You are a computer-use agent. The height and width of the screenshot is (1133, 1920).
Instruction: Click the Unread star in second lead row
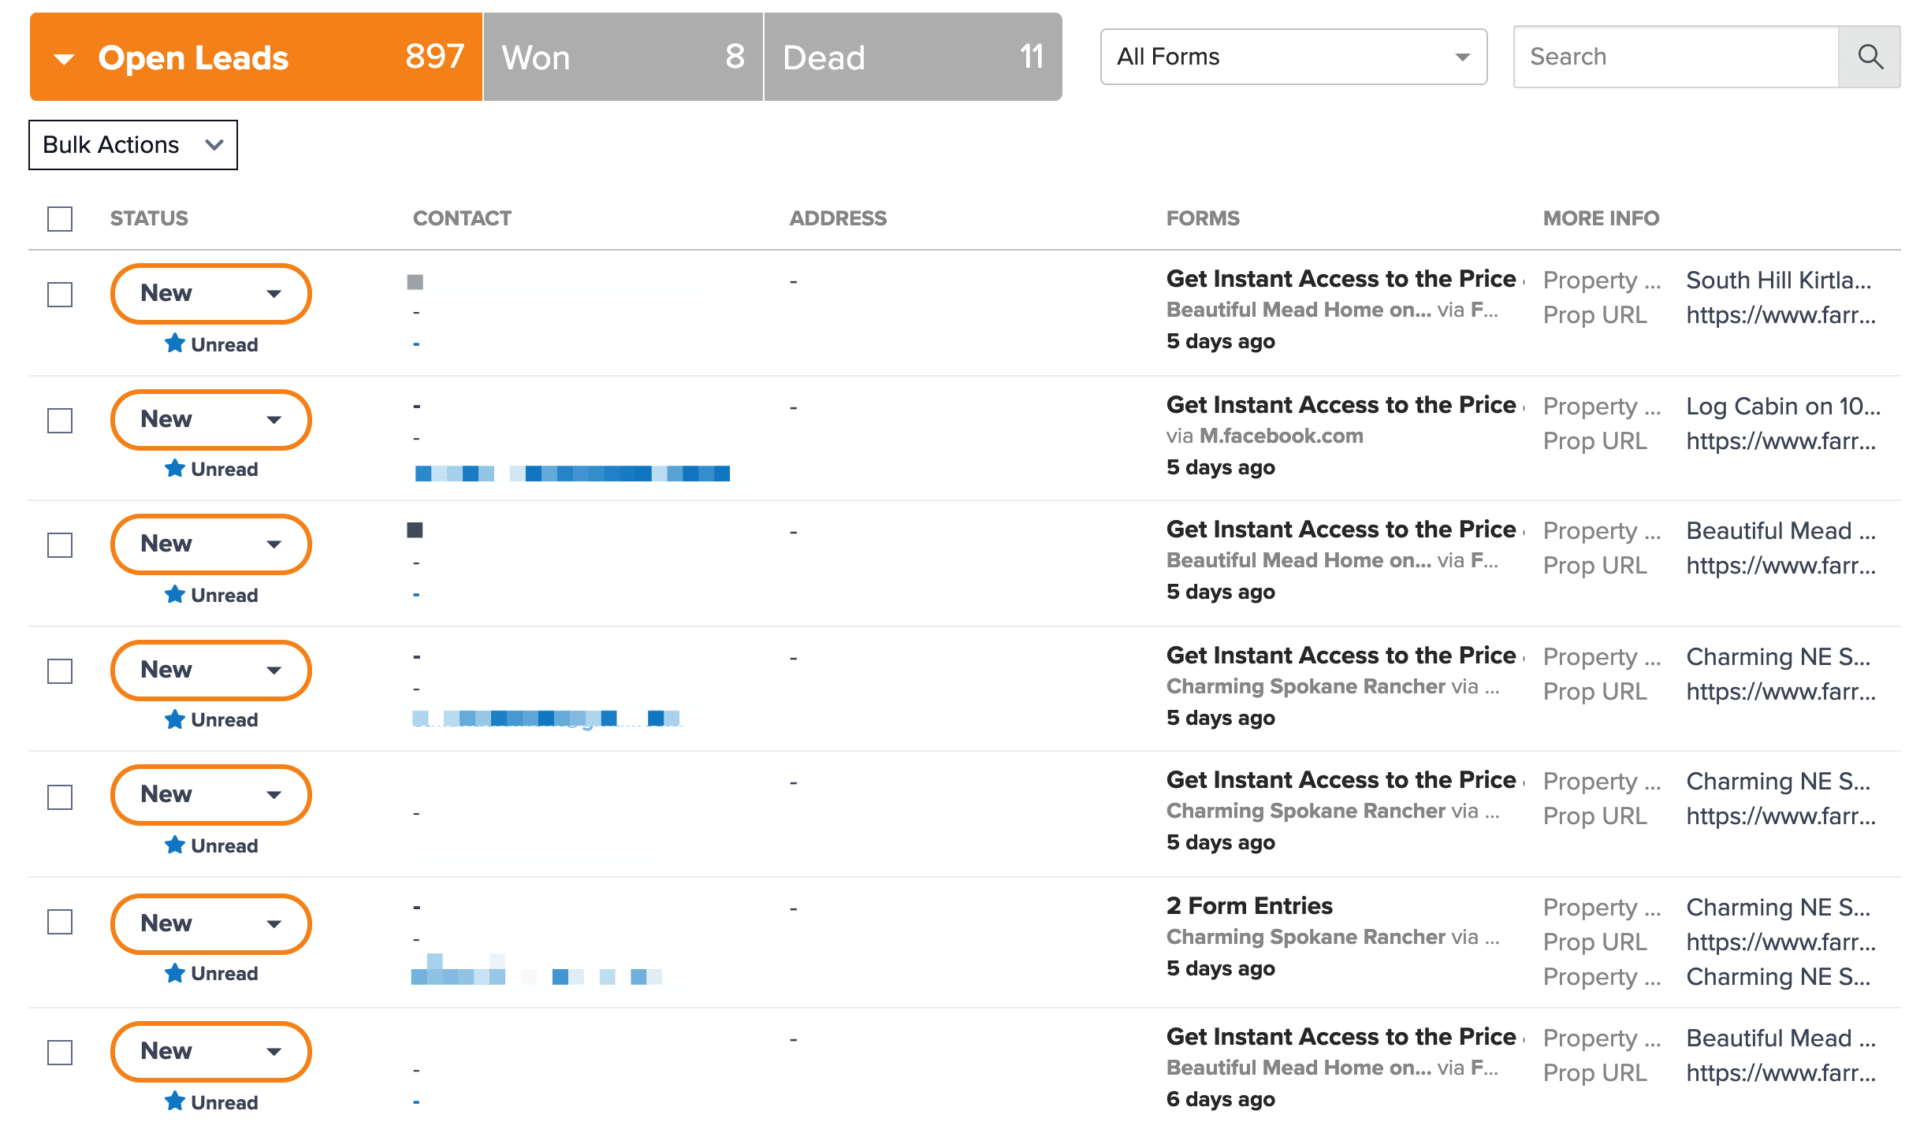[175, 469]
